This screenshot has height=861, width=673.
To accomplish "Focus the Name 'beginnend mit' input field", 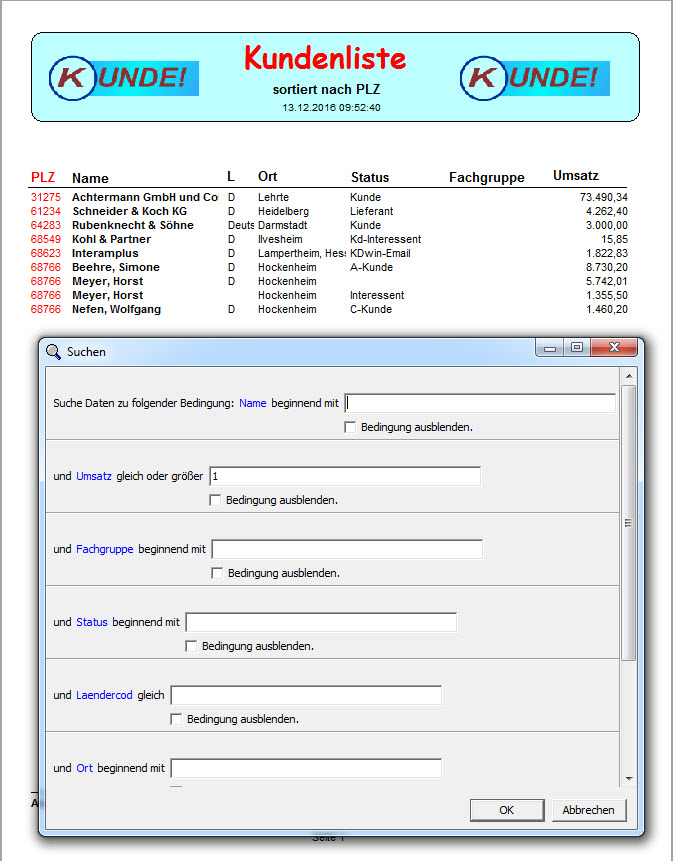I will pyautogui.click(x=480, y=403).
